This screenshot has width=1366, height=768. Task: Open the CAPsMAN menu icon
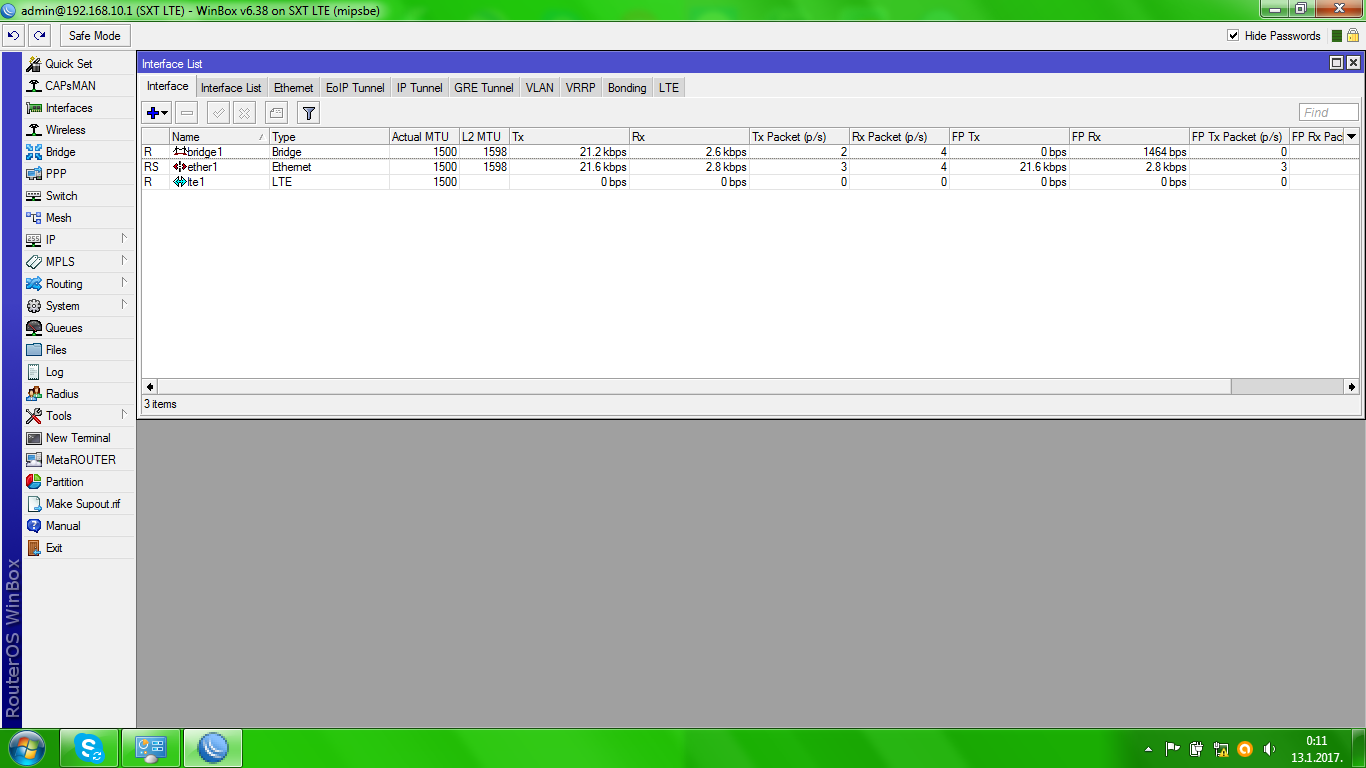point(34,86)
